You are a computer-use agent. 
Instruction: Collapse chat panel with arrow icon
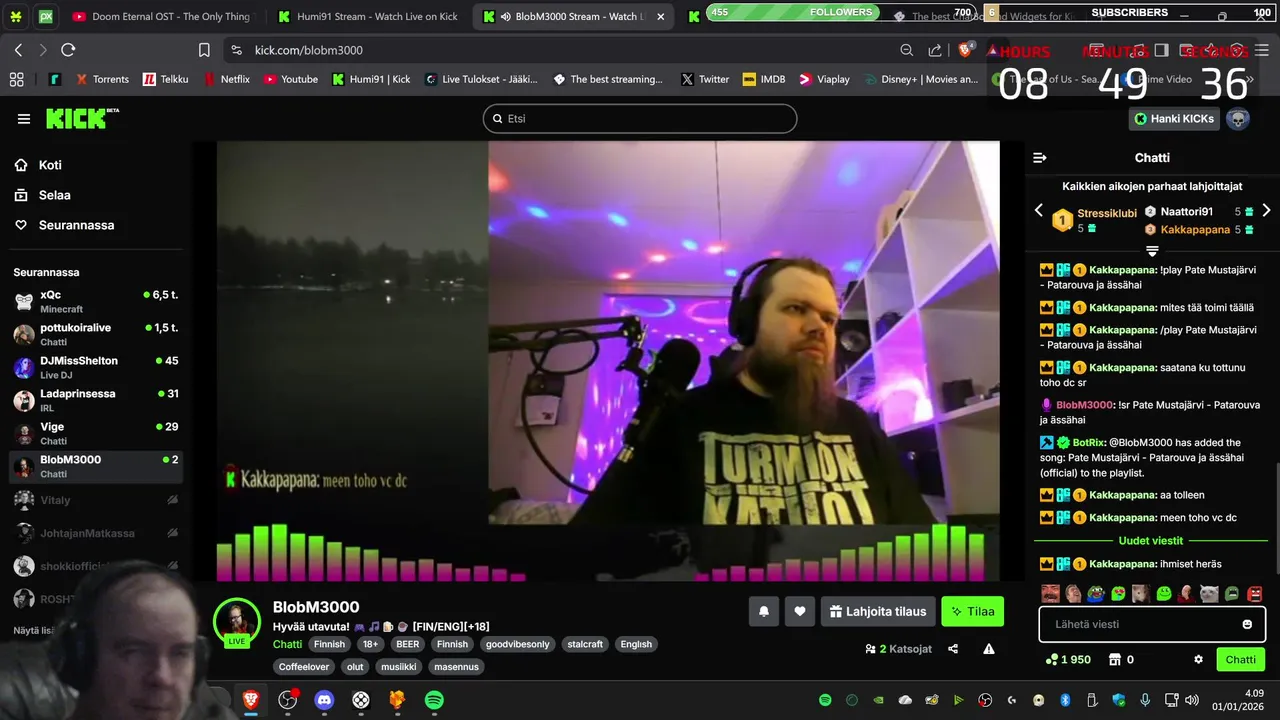click(1040, 158)
